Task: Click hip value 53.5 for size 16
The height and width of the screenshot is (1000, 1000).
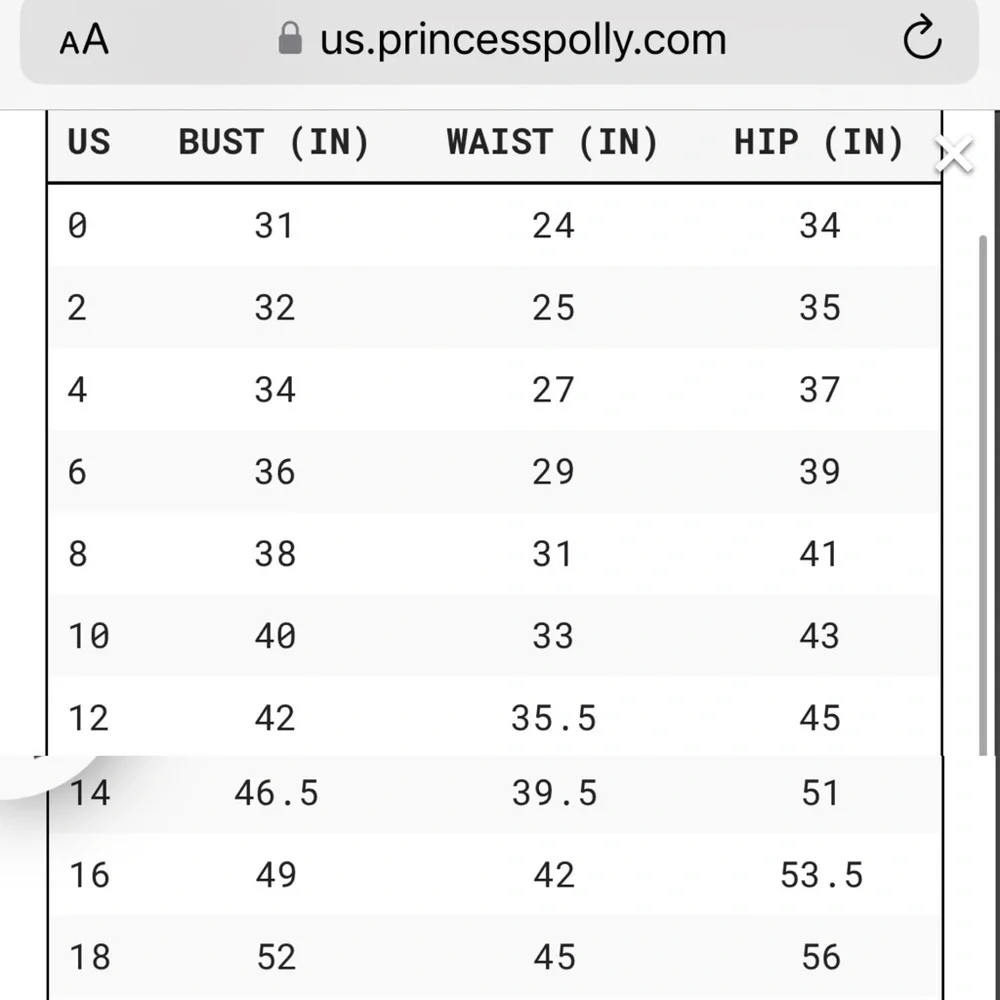Action: [821, 875]
